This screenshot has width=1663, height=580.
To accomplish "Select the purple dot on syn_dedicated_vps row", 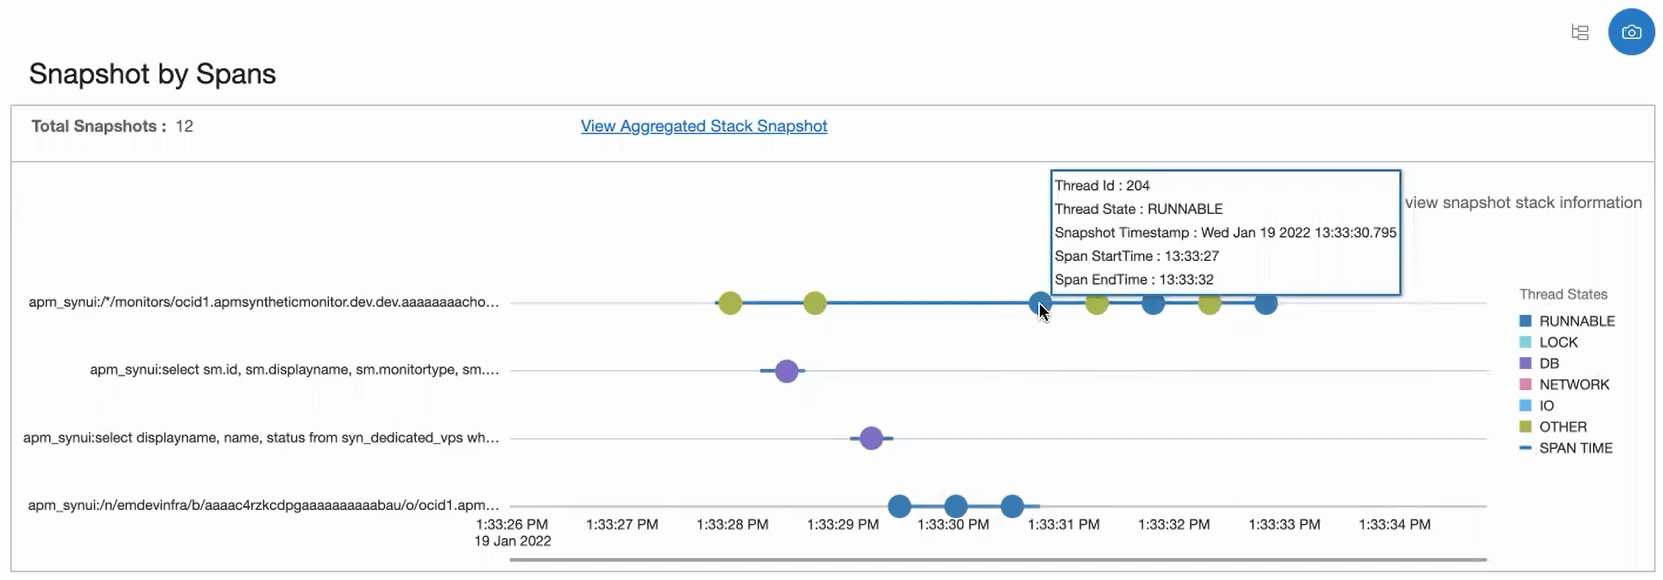I will tap(871, 437).
